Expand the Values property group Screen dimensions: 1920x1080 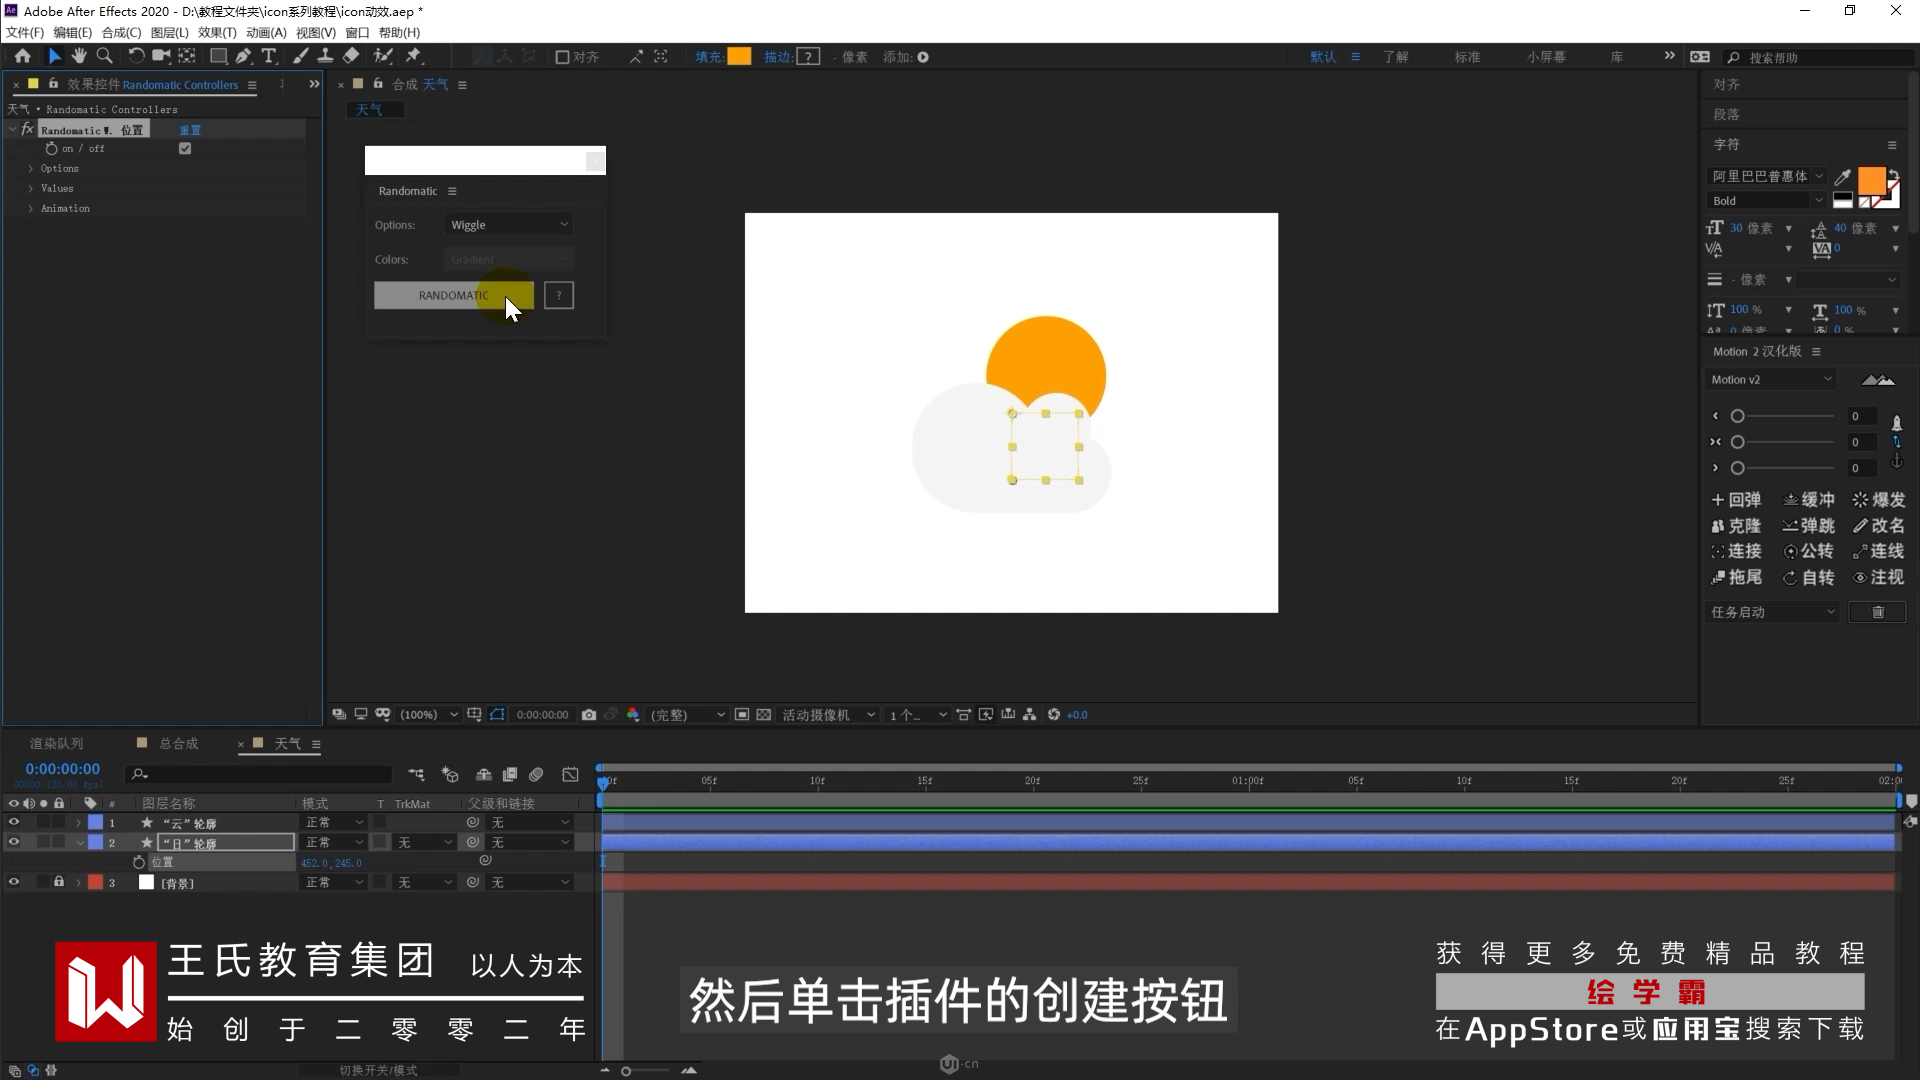tap(31, 188)
